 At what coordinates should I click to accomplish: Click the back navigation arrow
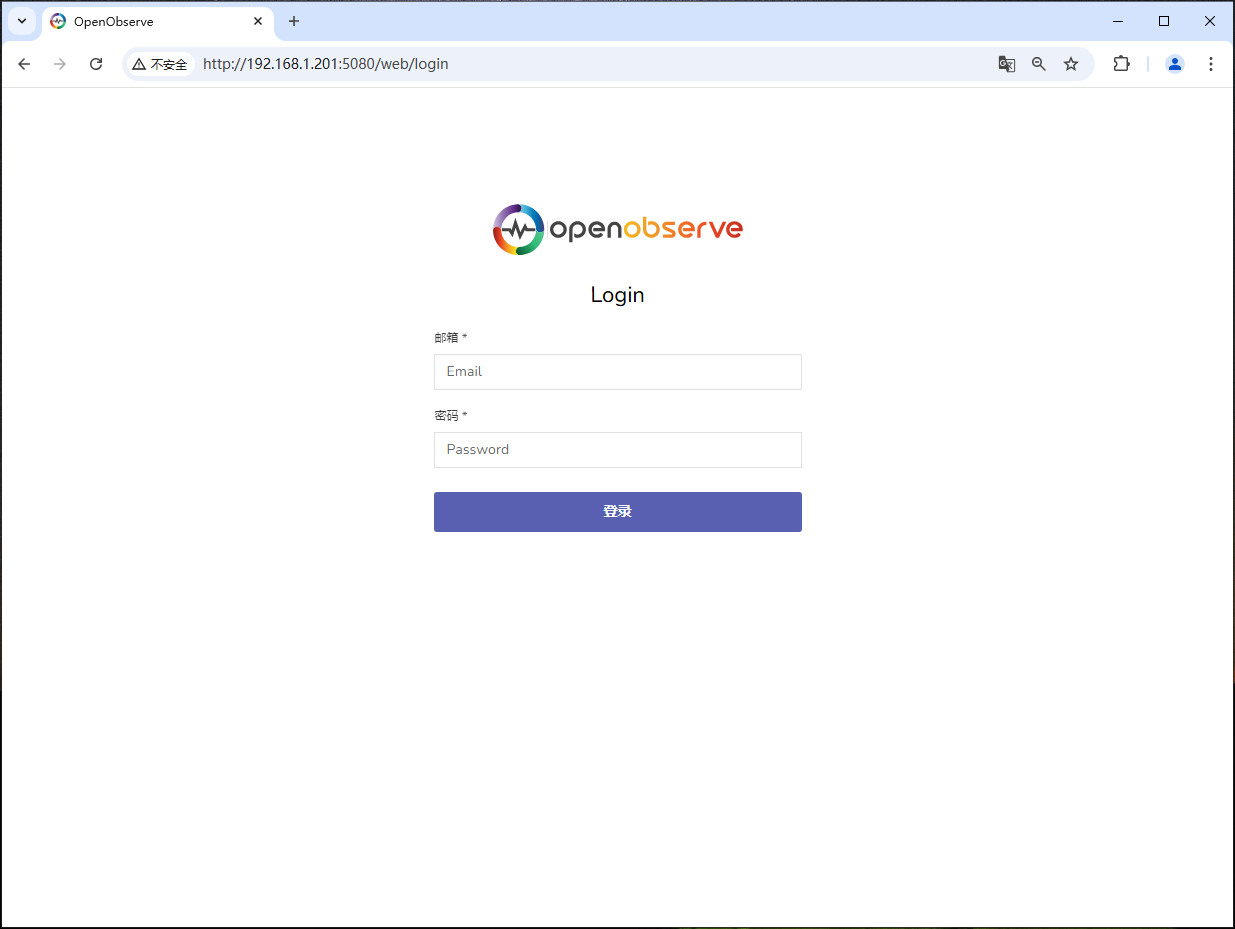tap(24, 63)
